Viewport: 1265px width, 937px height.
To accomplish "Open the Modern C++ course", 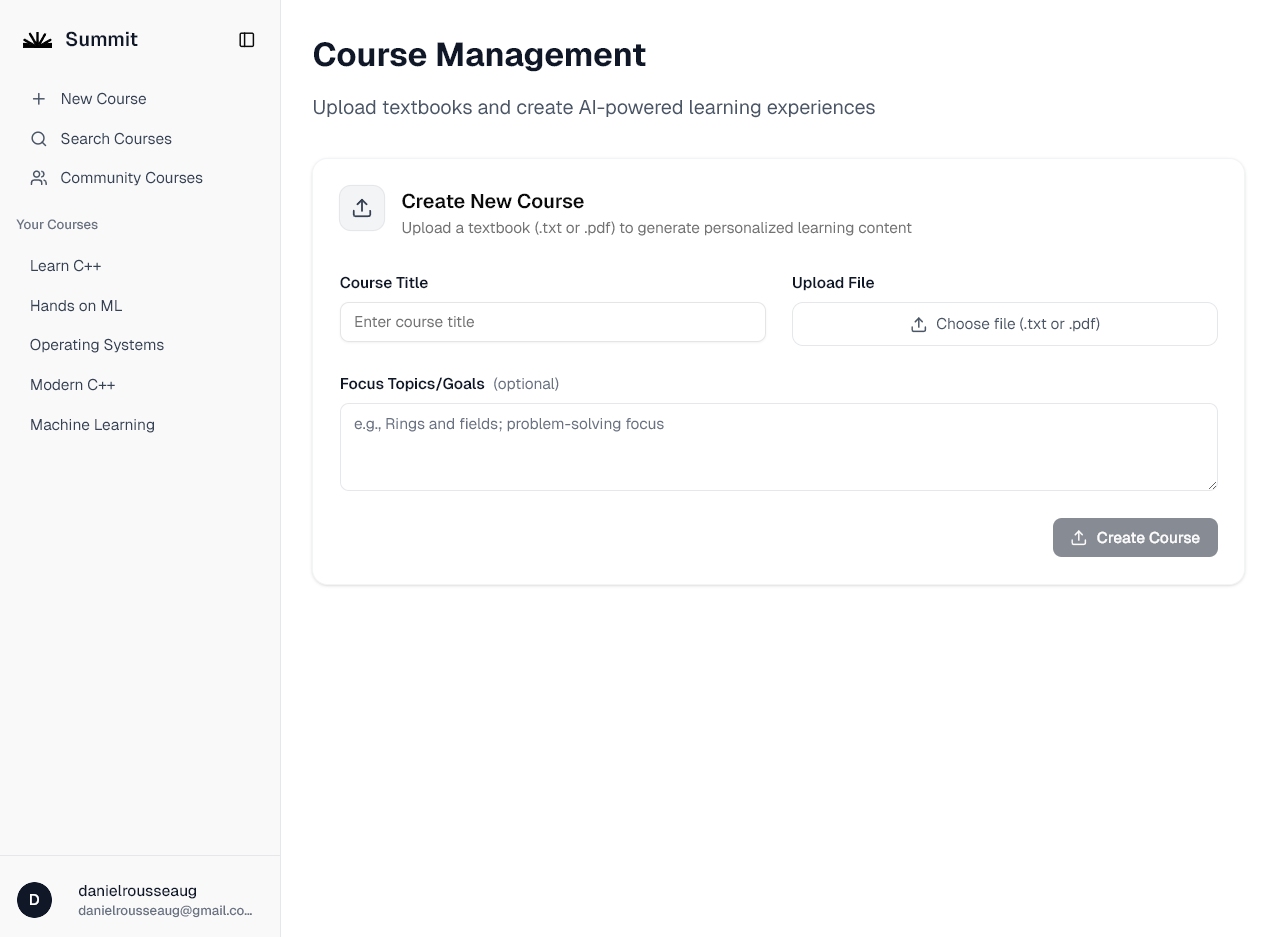I will (73, 384).
